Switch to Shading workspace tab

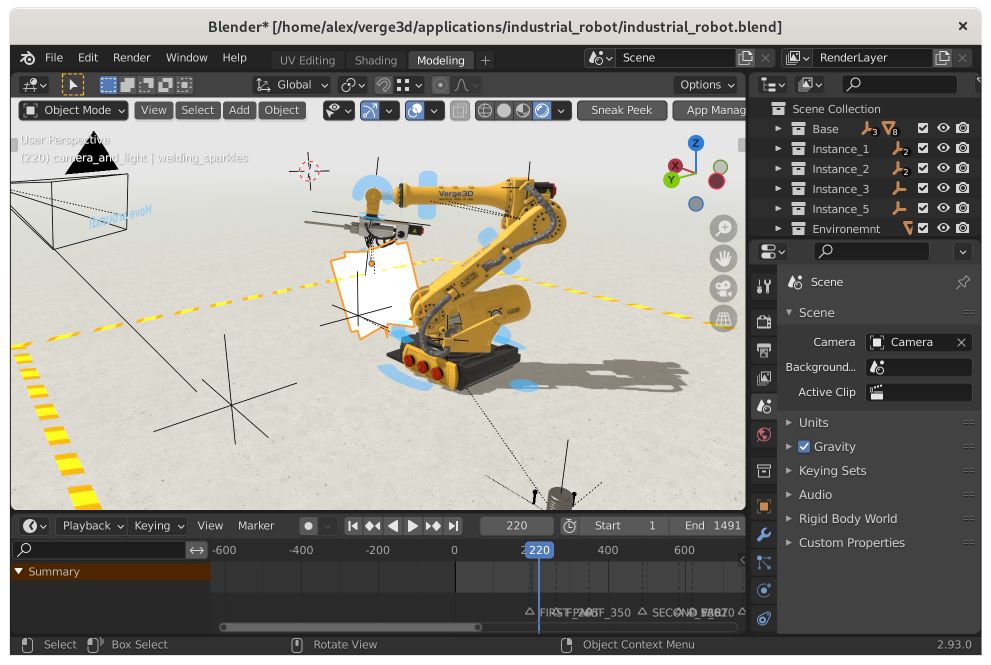click(375, 61)
